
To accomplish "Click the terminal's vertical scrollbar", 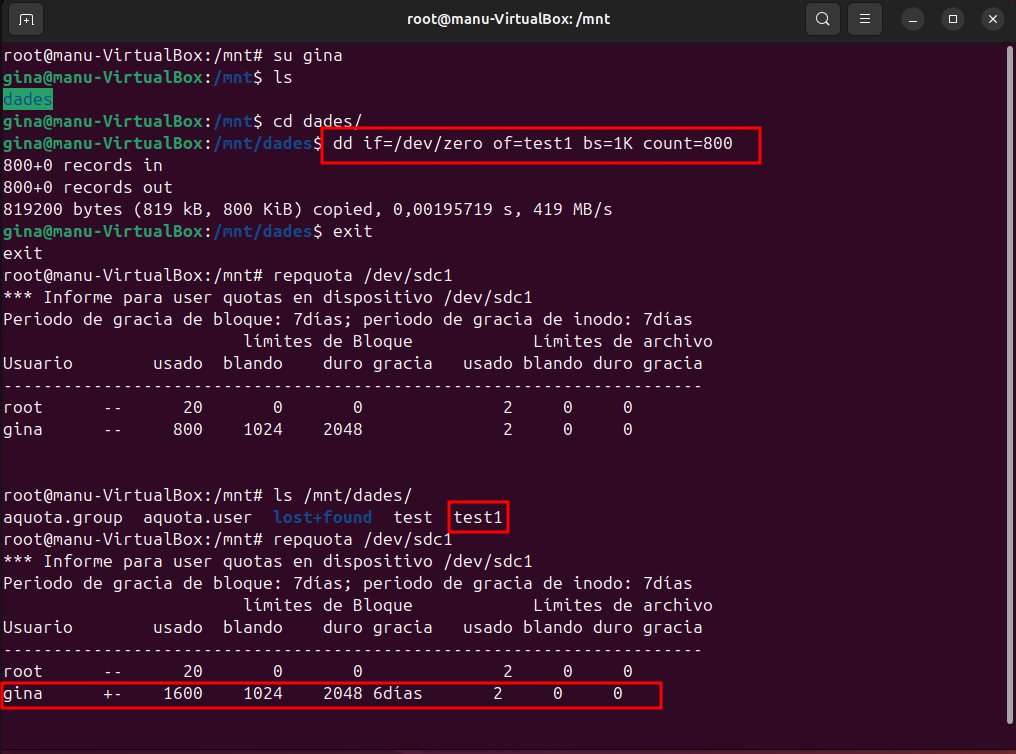I will point(1011,400).
